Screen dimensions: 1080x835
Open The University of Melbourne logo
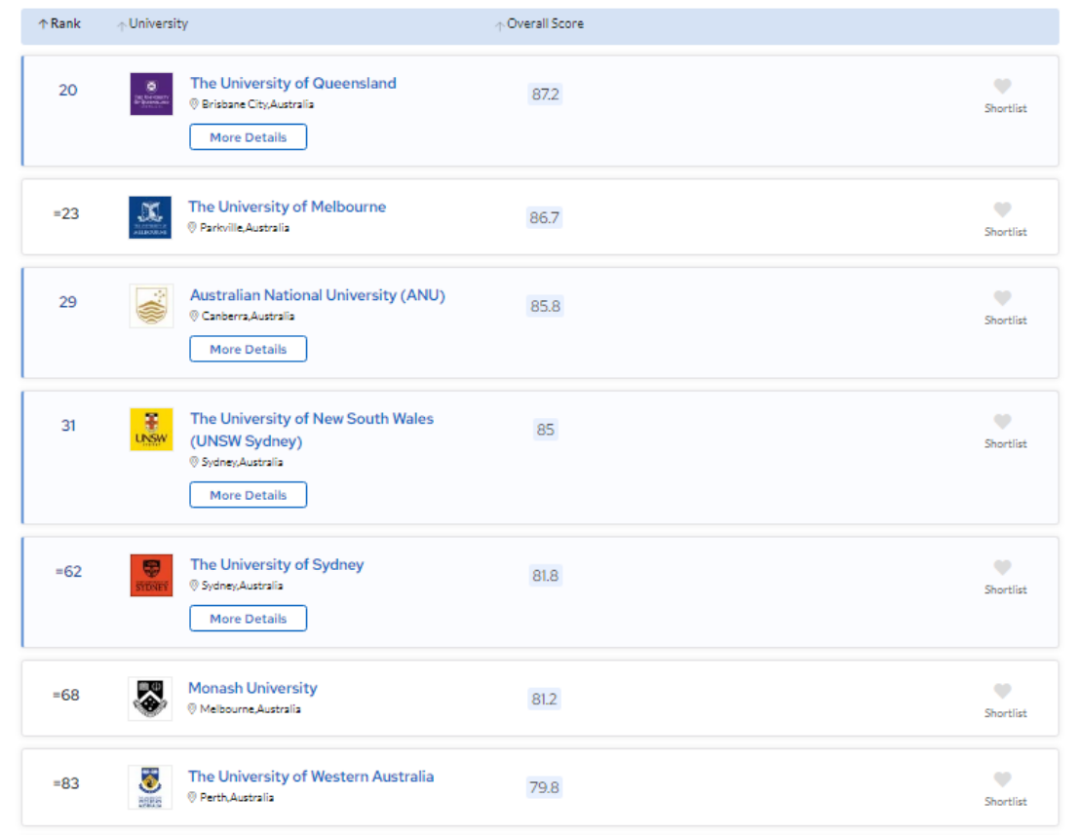click(x=150, y=217)
